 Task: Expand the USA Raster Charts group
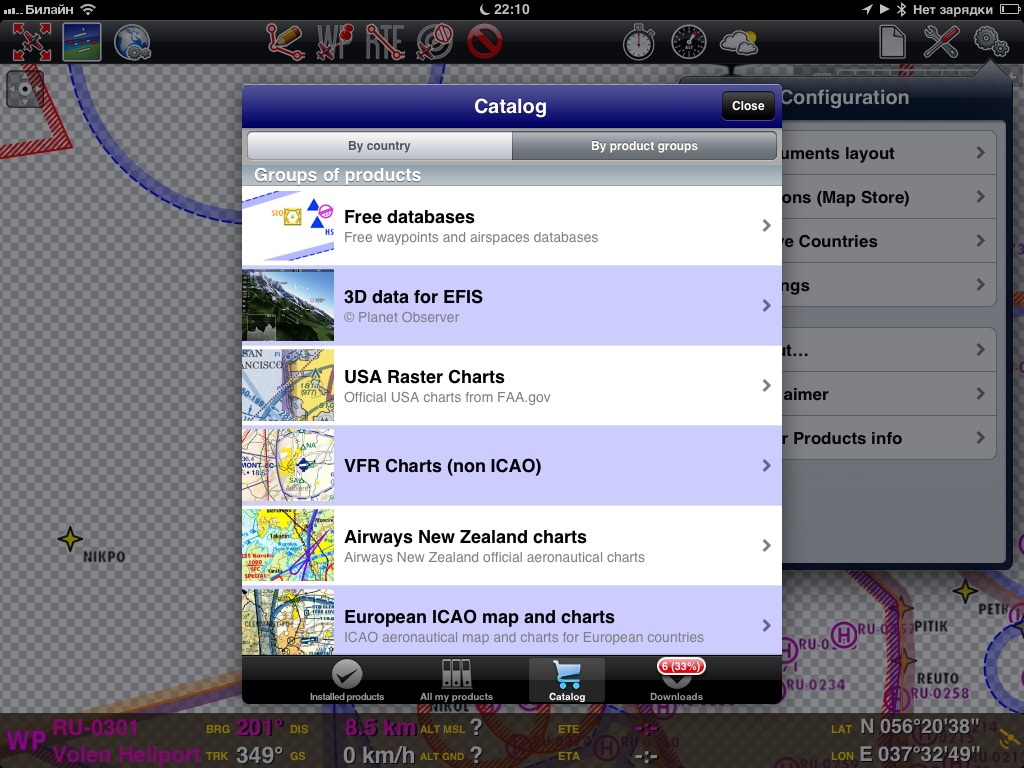click(511, 386)
